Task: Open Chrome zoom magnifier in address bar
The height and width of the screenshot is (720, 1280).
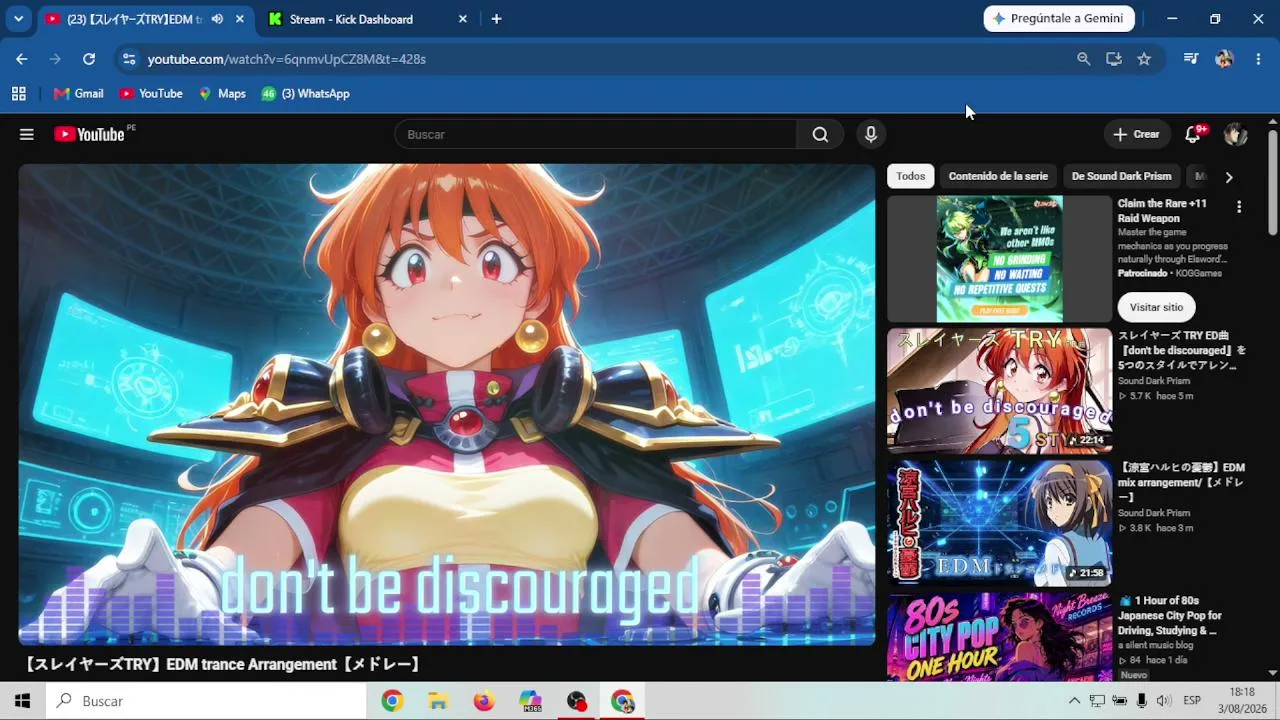Action: [x=1083, y=59]
